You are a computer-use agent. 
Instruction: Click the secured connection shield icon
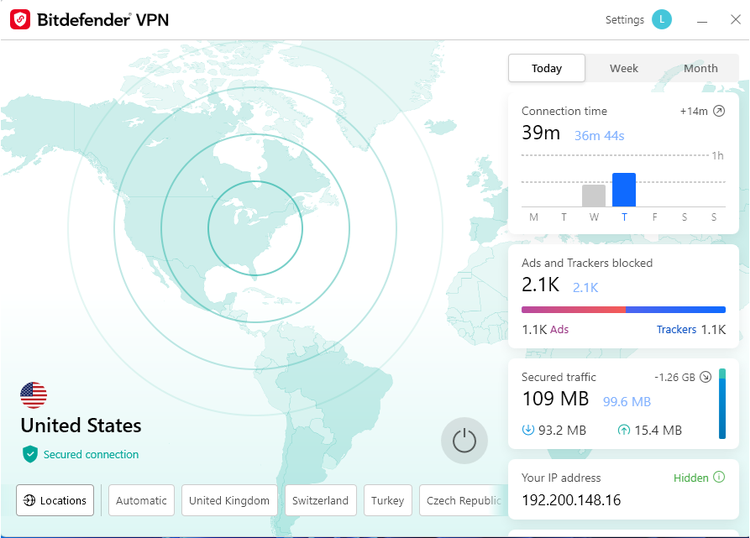[30, 454]
